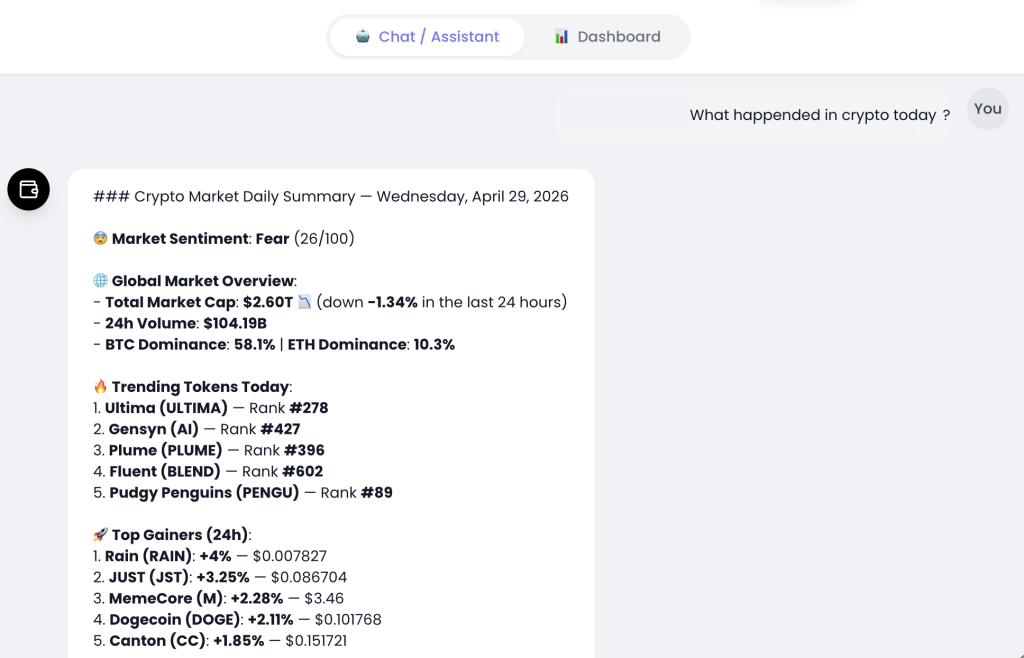1024x658 pixels.
Task: Switch to the Chat / Assistant tab
Action: coord(427,37)
